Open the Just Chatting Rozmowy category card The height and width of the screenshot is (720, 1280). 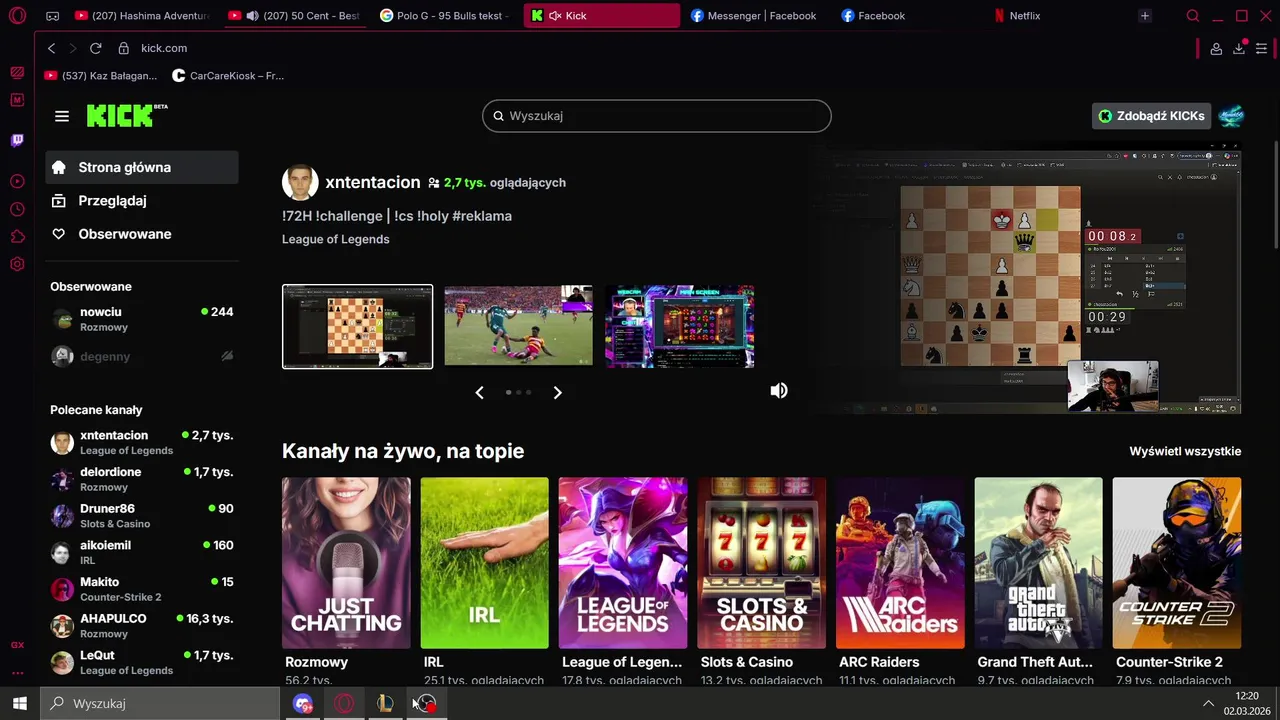[x=346, y=563]
